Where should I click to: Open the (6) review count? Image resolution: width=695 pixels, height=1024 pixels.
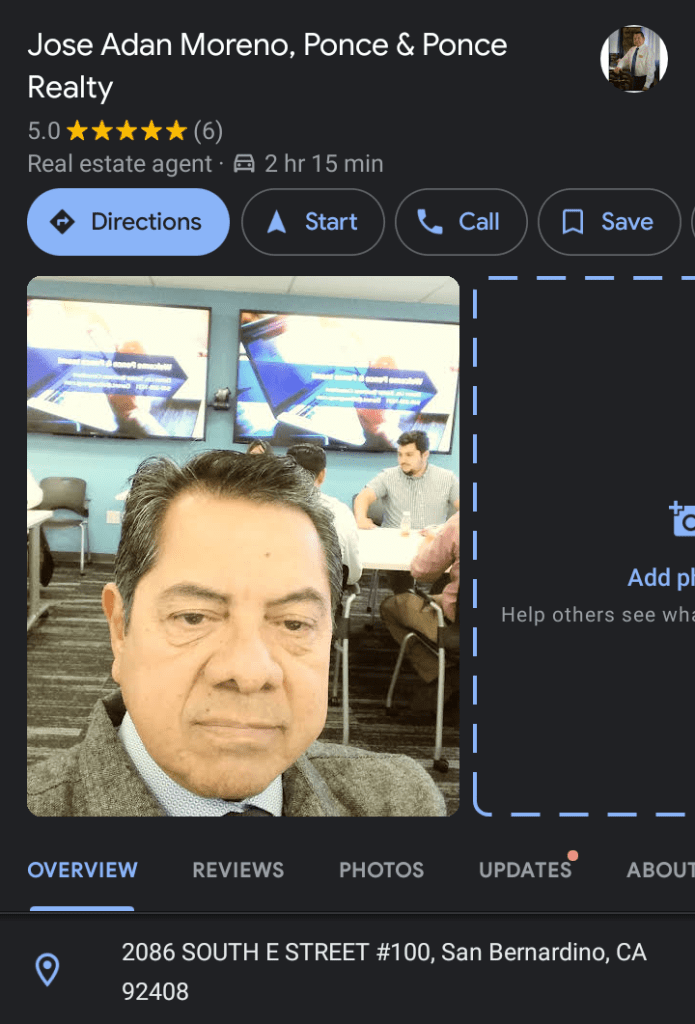coord(208,131)
